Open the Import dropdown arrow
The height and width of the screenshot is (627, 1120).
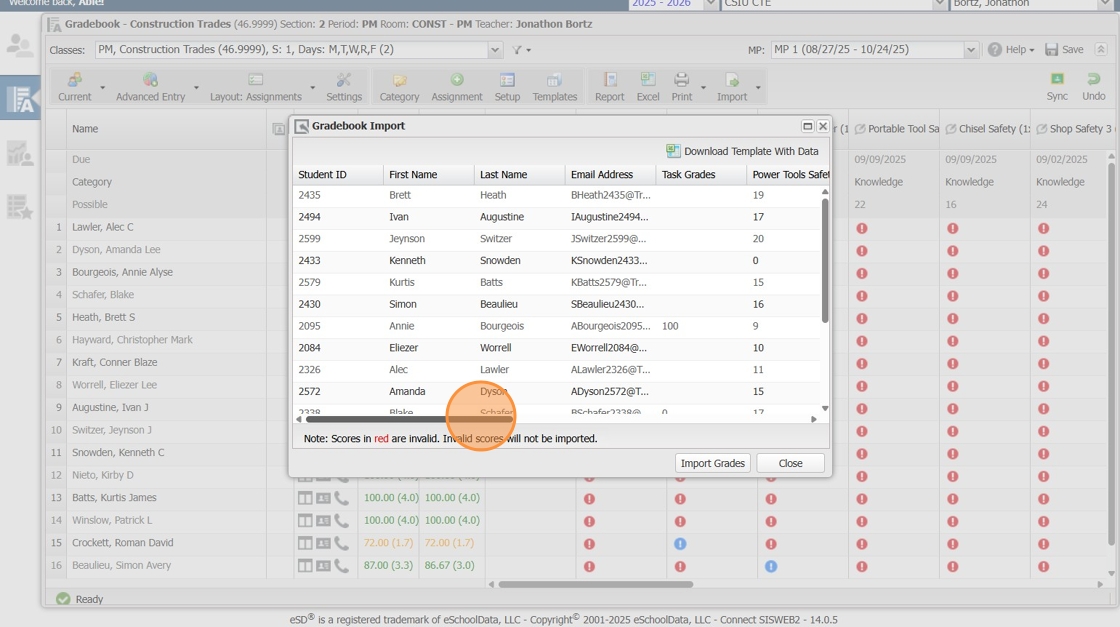click(757, 88)
